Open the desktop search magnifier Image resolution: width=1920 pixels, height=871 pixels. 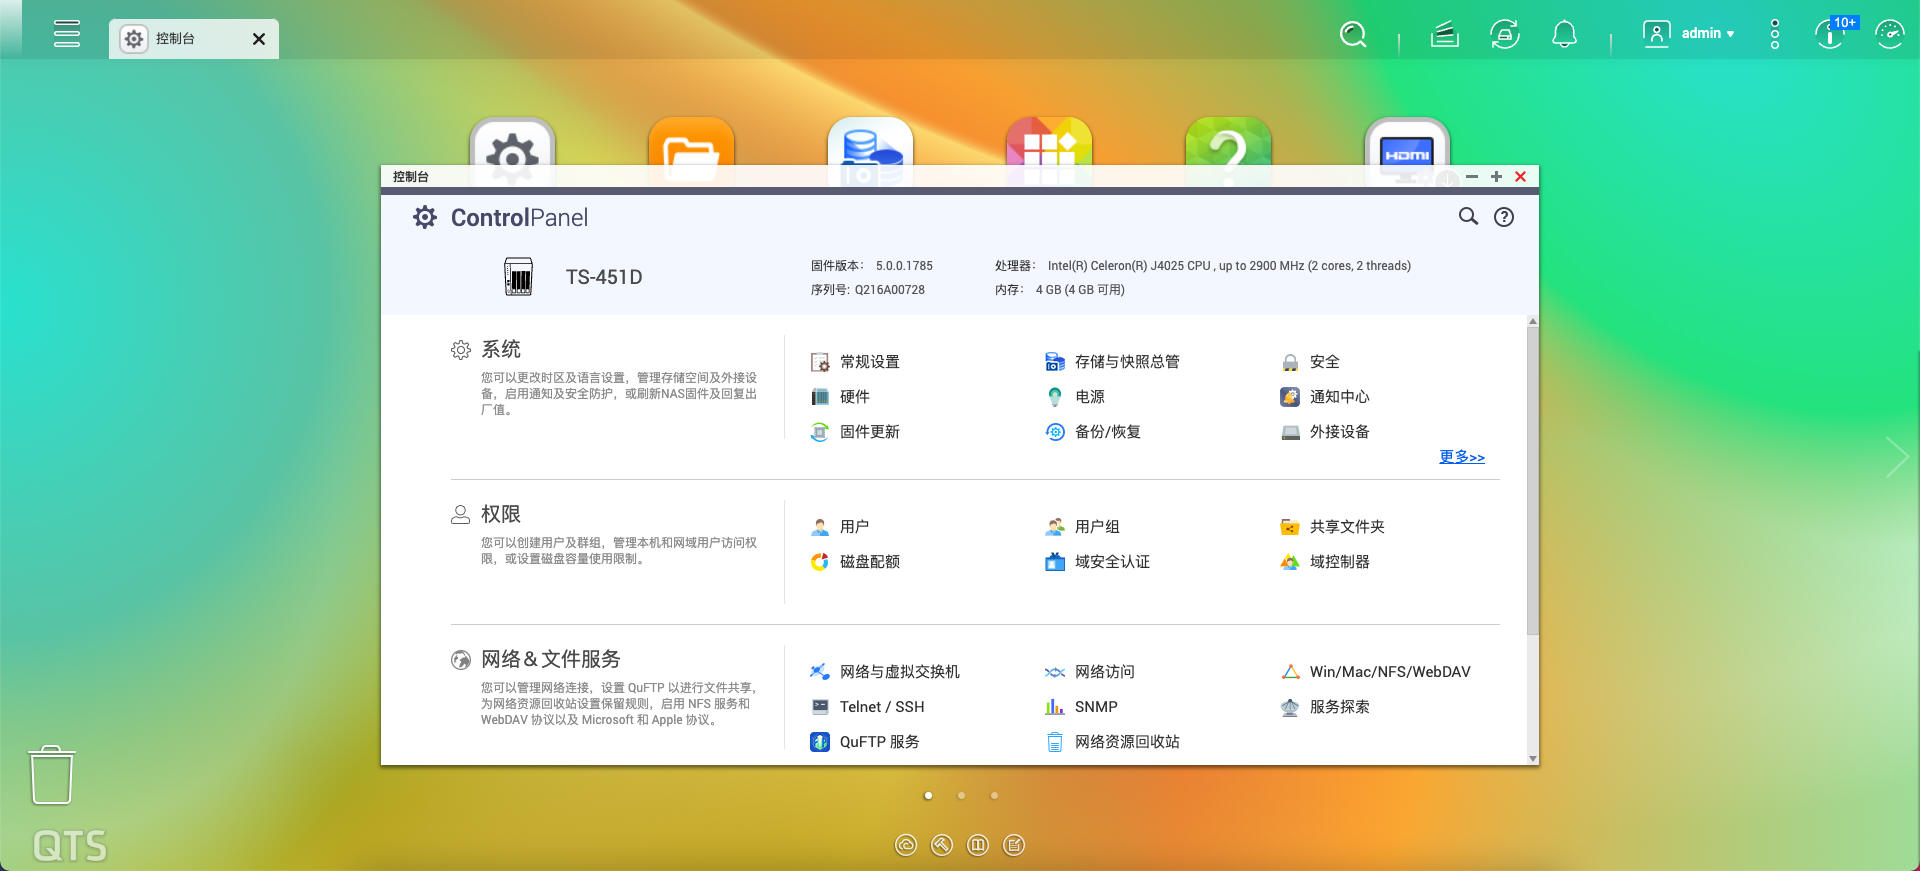coord(1353,35)
